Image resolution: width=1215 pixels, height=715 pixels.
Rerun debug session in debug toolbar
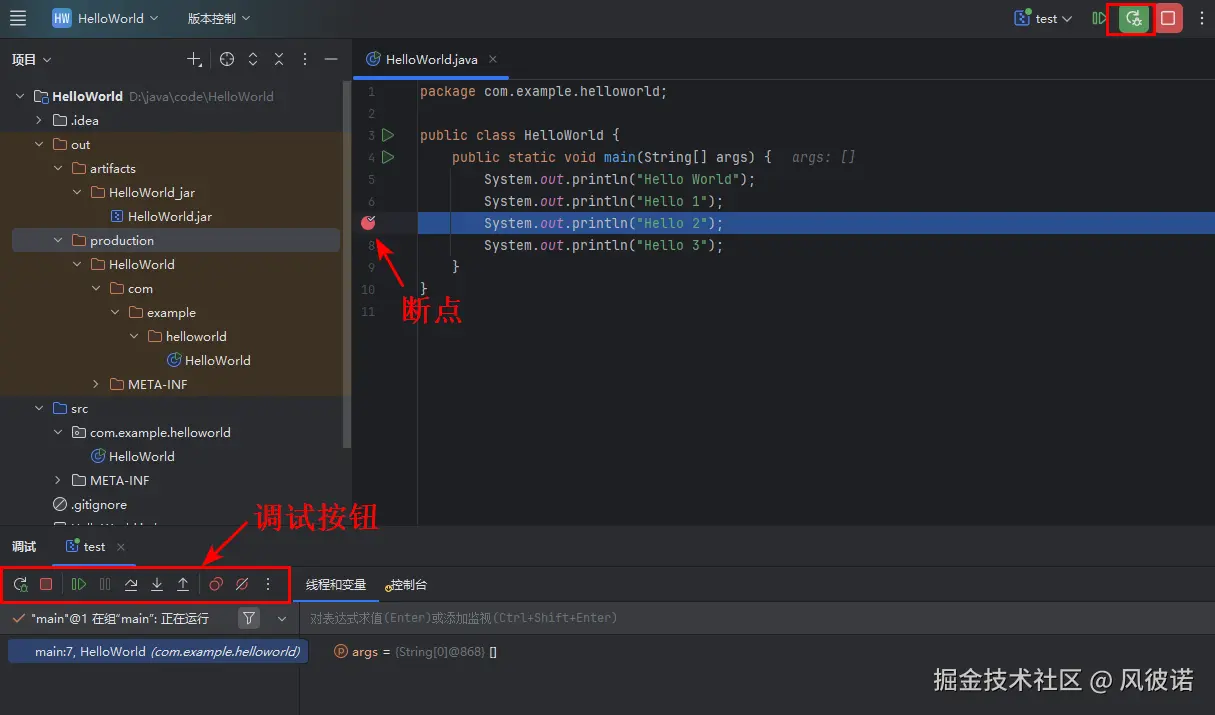20,584
